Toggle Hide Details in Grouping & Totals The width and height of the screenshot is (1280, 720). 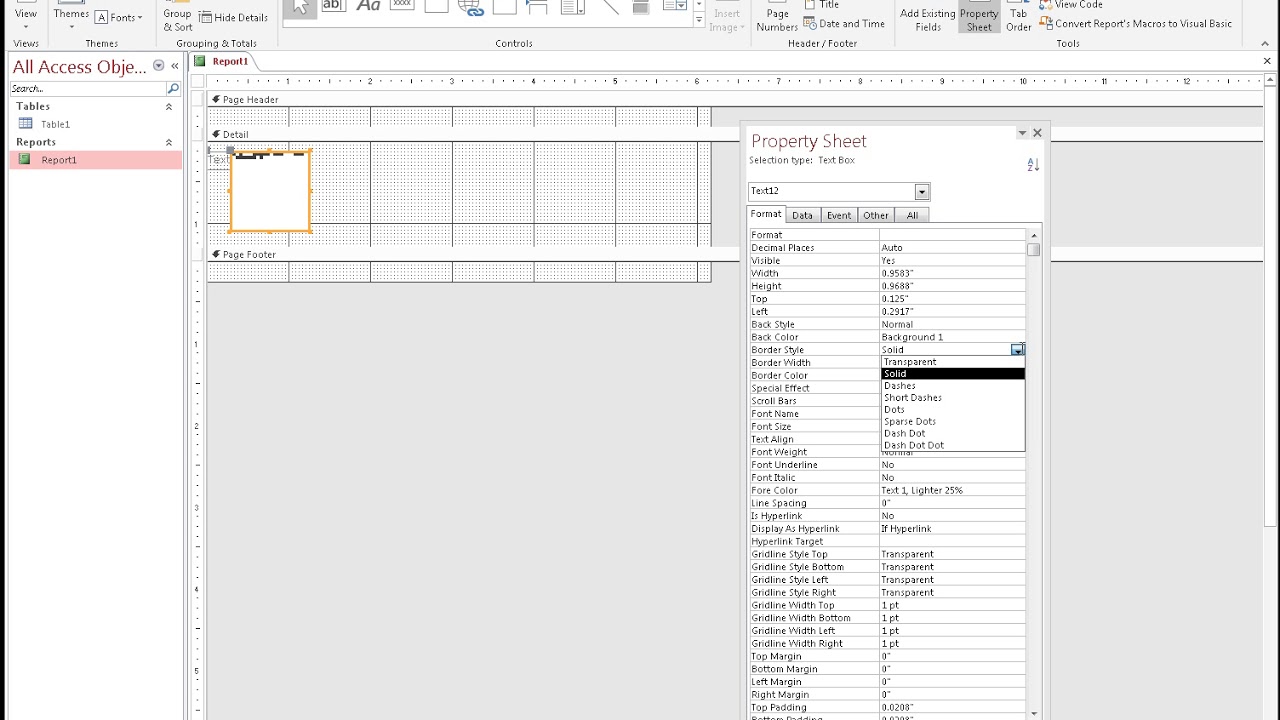(233, 17)
